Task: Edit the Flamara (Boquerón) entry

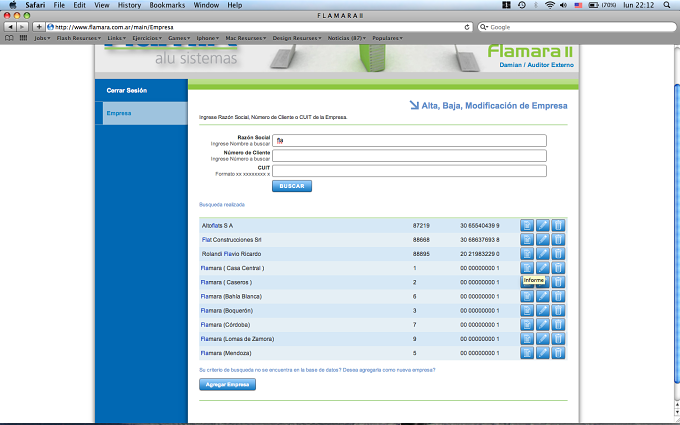Action: (543, 311)
